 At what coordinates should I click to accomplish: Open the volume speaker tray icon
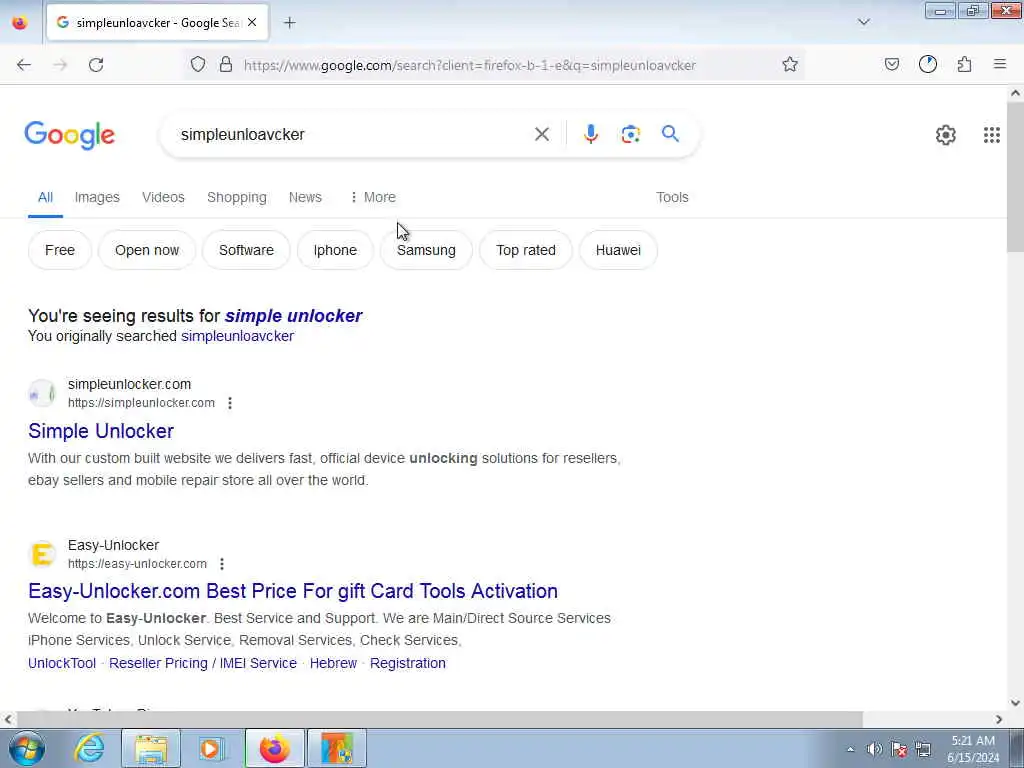[874, 749]
